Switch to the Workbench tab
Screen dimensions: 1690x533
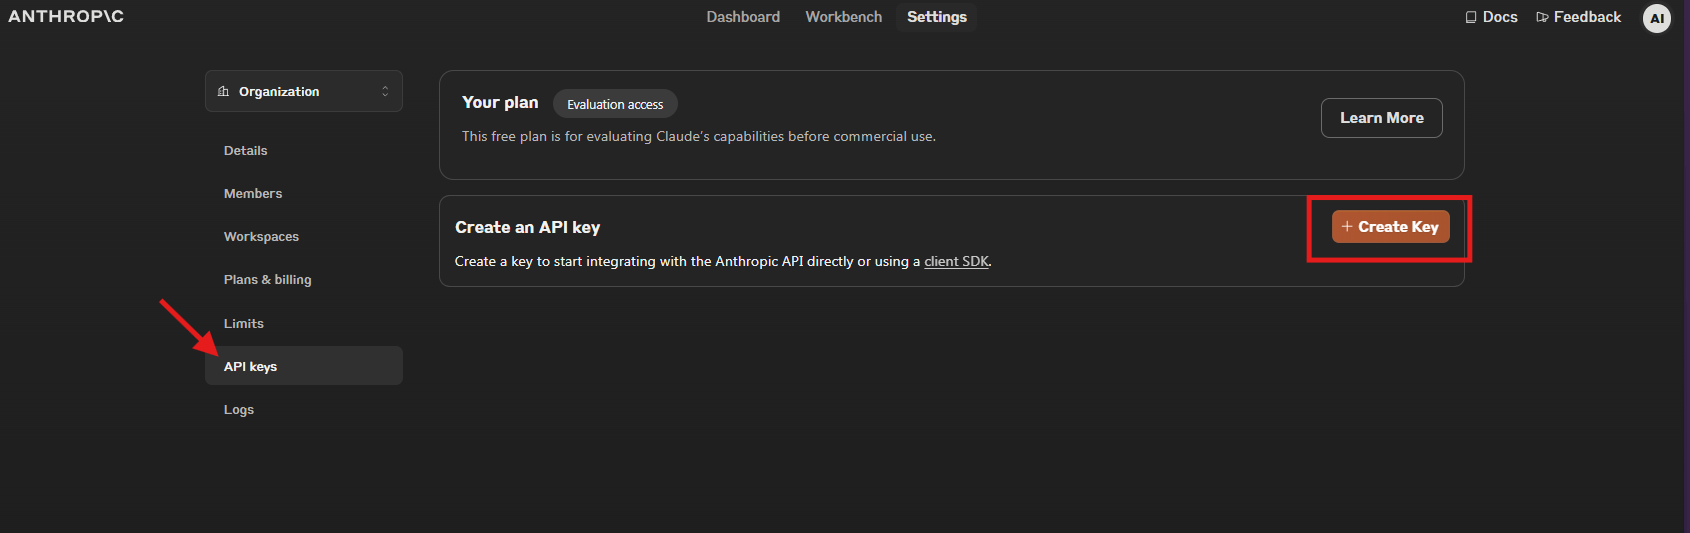[x=844, y=17]
